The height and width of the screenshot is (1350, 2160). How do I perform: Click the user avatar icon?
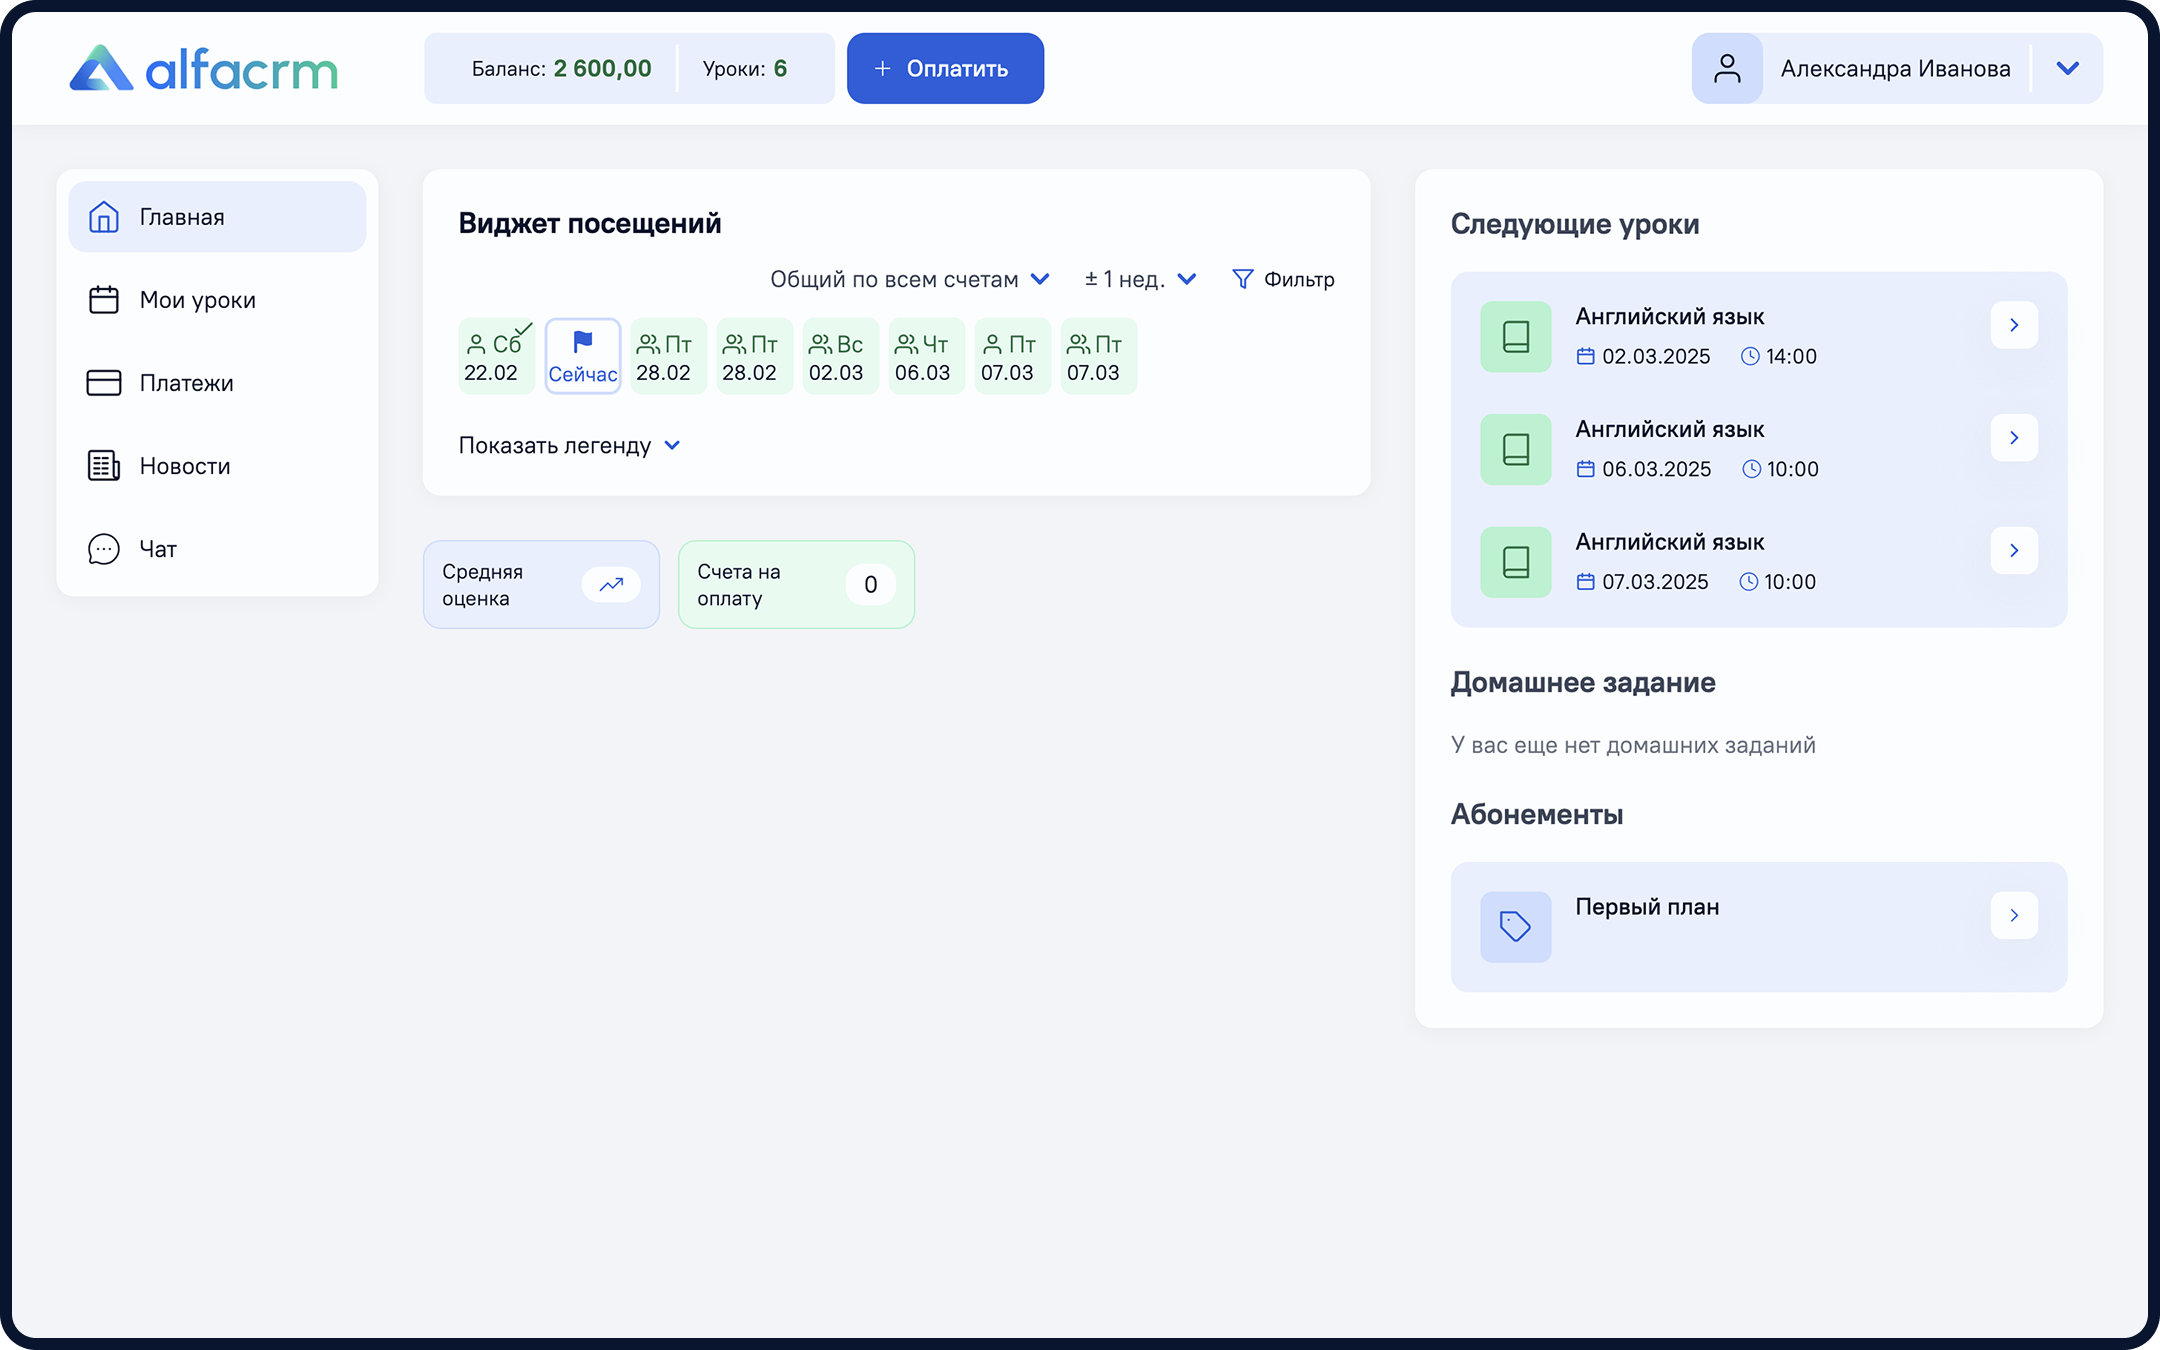click(x=1727, y=68)
